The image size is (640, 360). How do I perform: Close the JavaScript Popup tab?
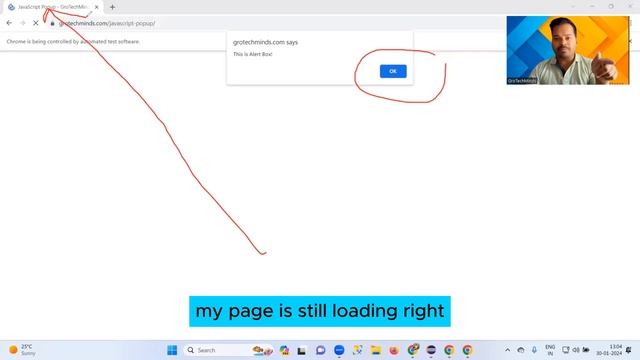97,7
